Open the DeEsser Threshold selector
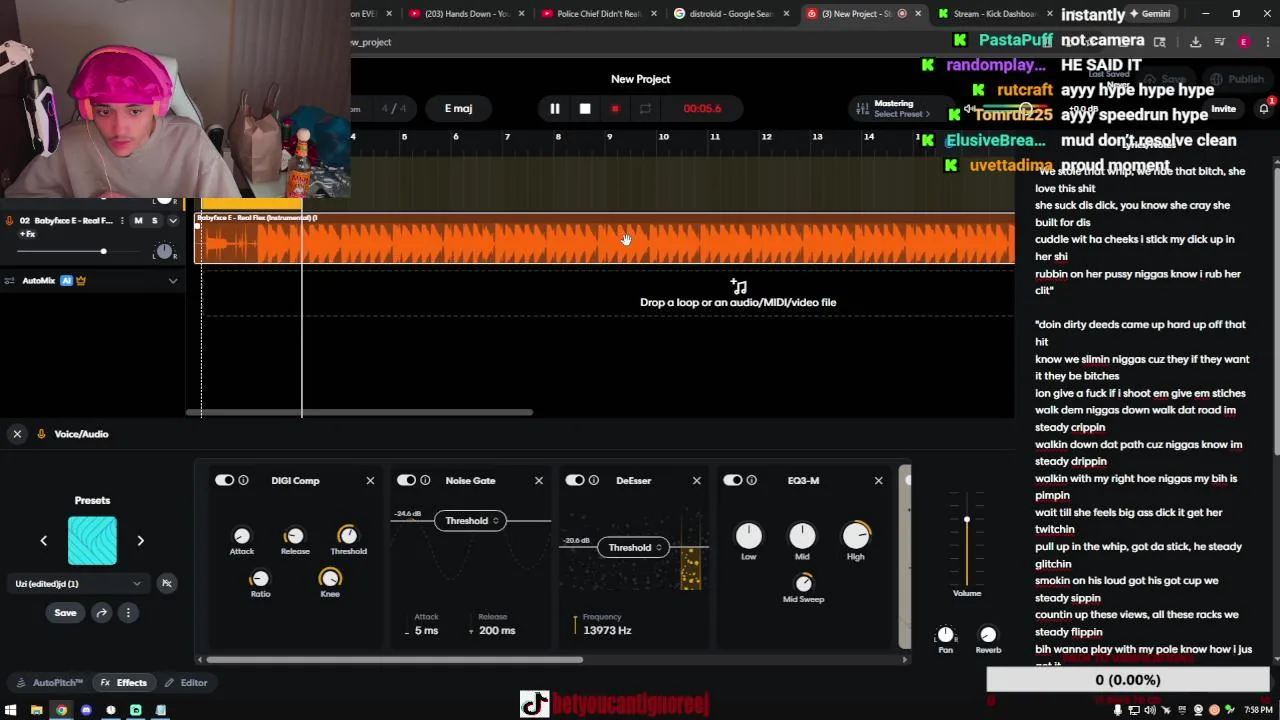This screenshot has height=720, width=1280. click(x=633, y=548)
